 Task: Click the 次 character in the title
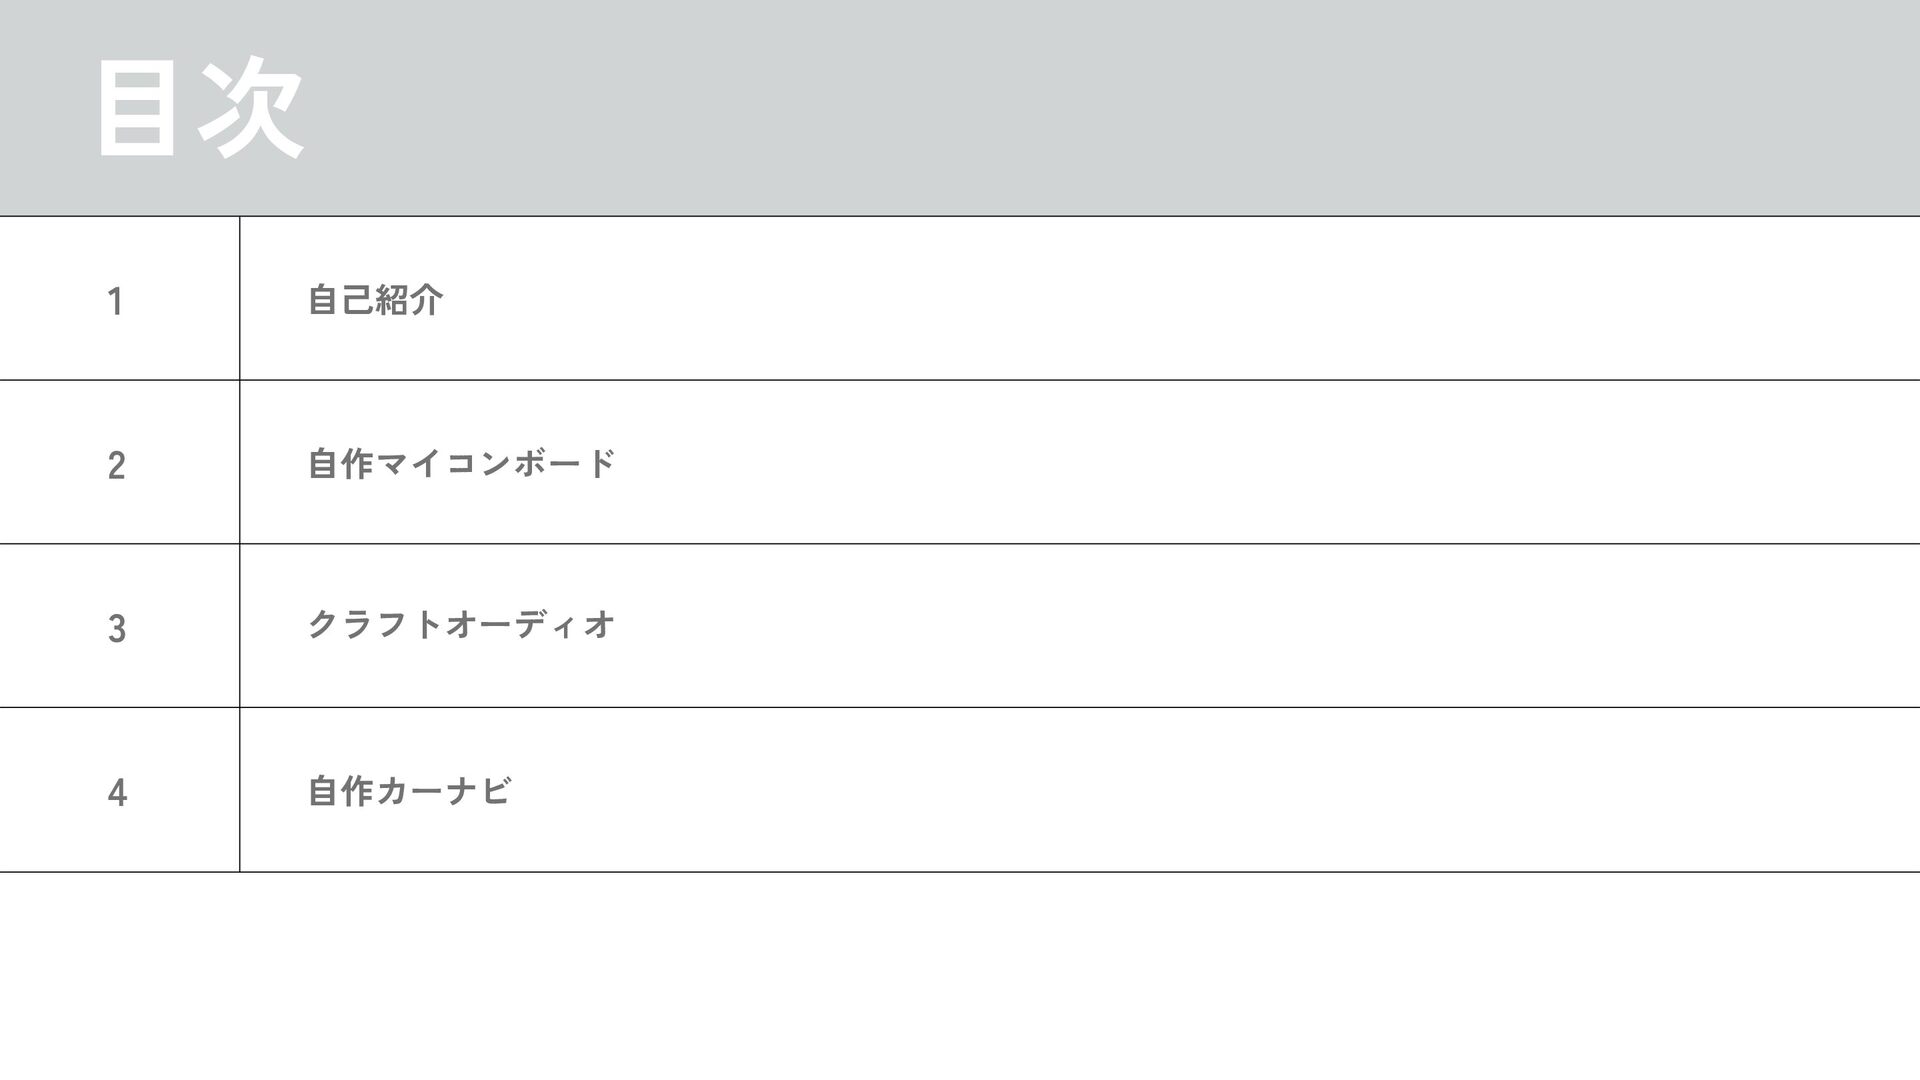point(251,108)
